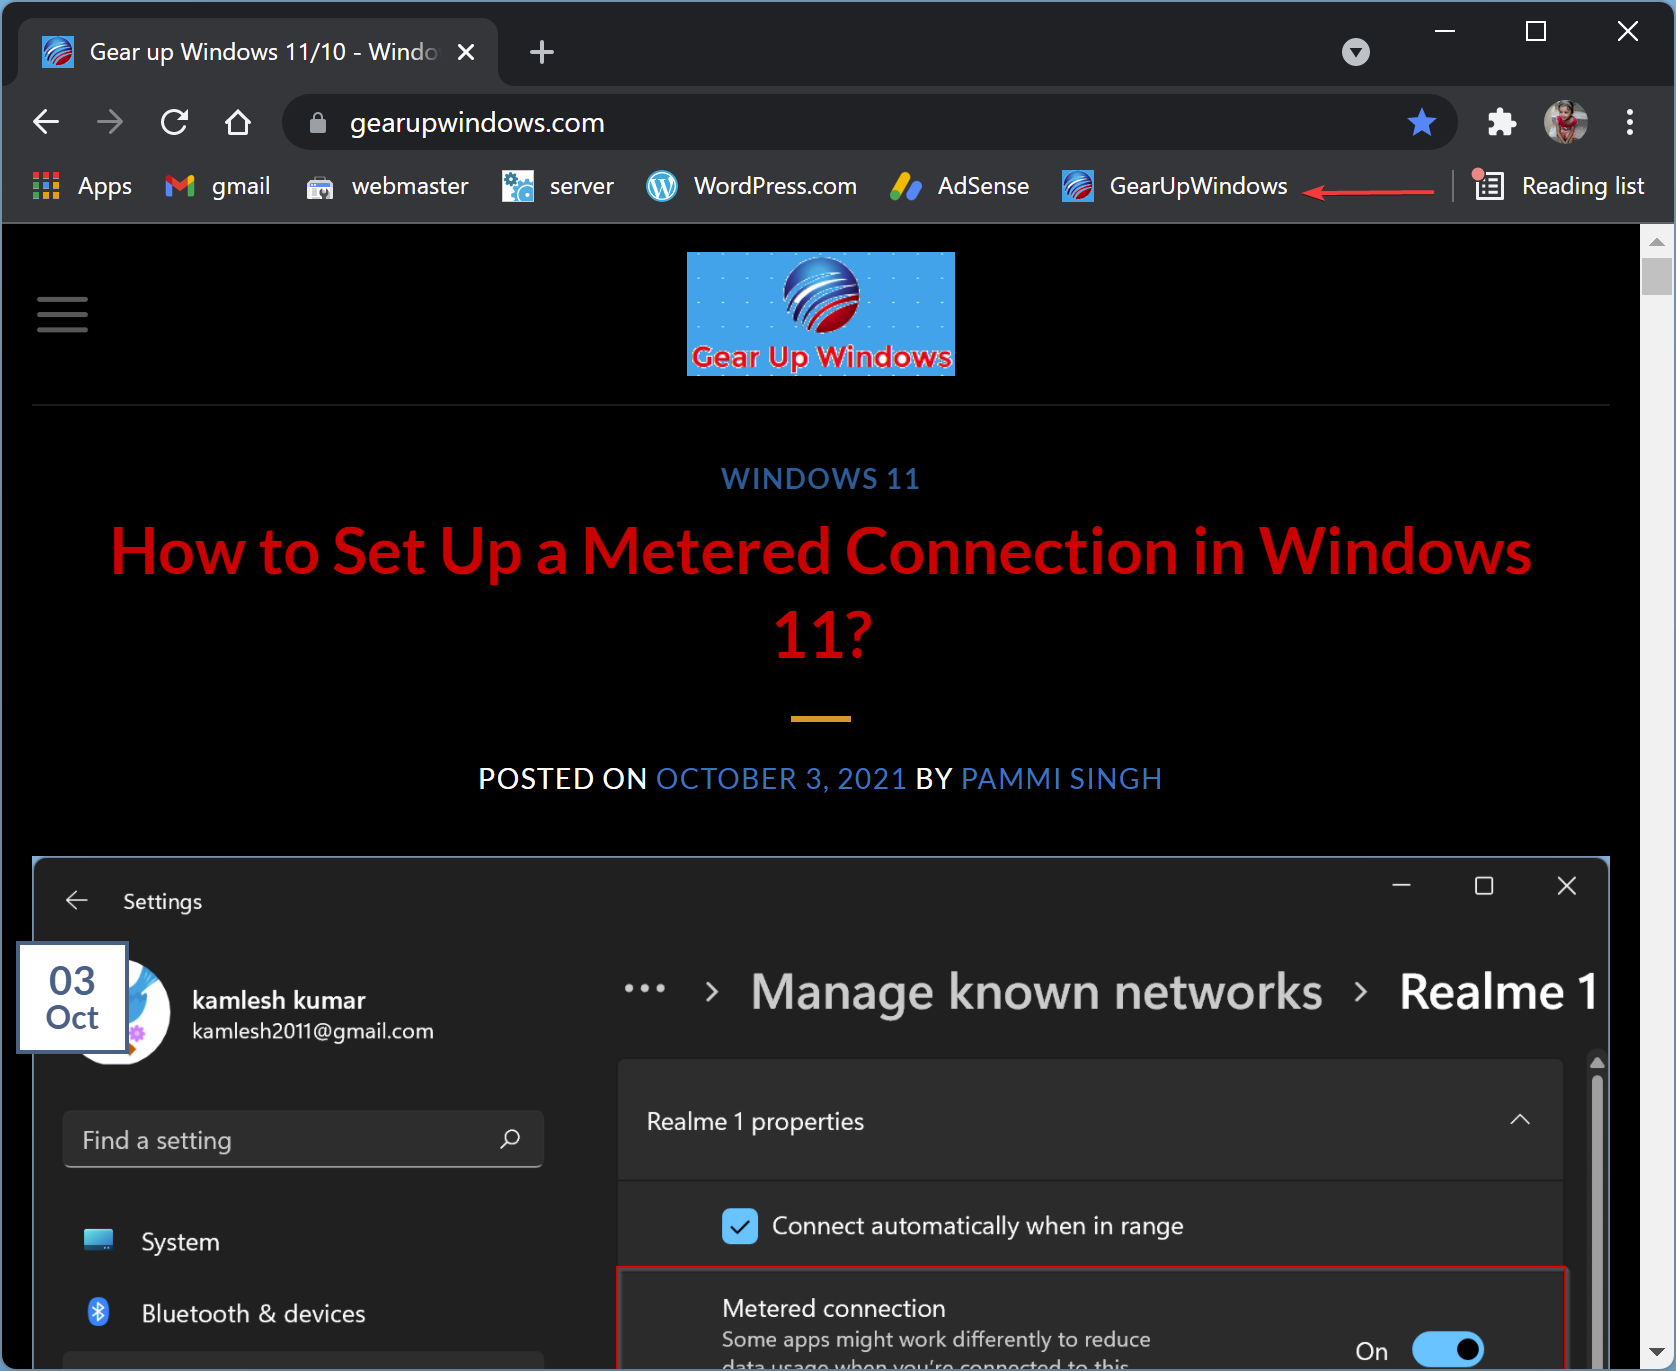Open author PAMMI SINGH link
This screenshot has width=1676, height=1371.
pos(1061,779)
